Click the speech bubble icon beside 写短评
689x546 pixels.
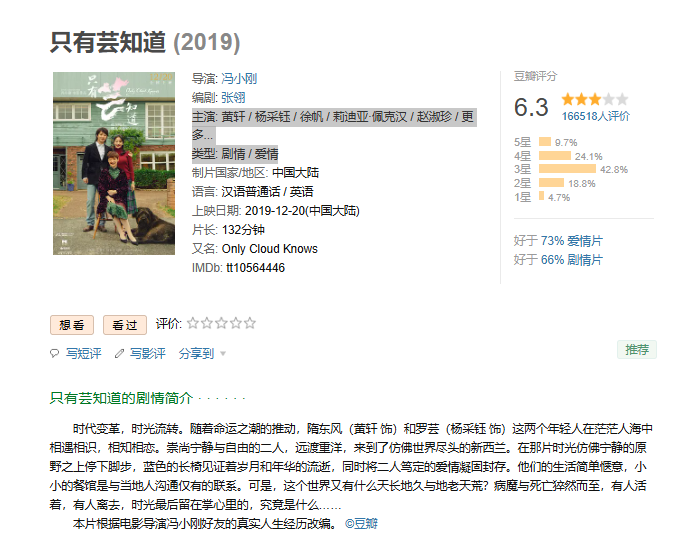point(55,353)
